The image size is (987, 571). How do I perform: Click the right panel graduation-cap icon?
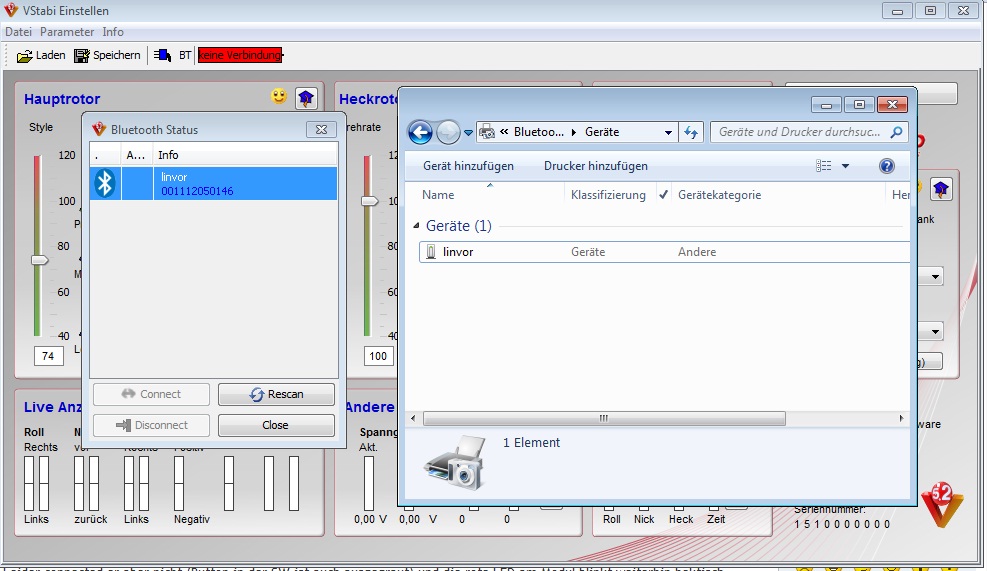pos(941,189)
